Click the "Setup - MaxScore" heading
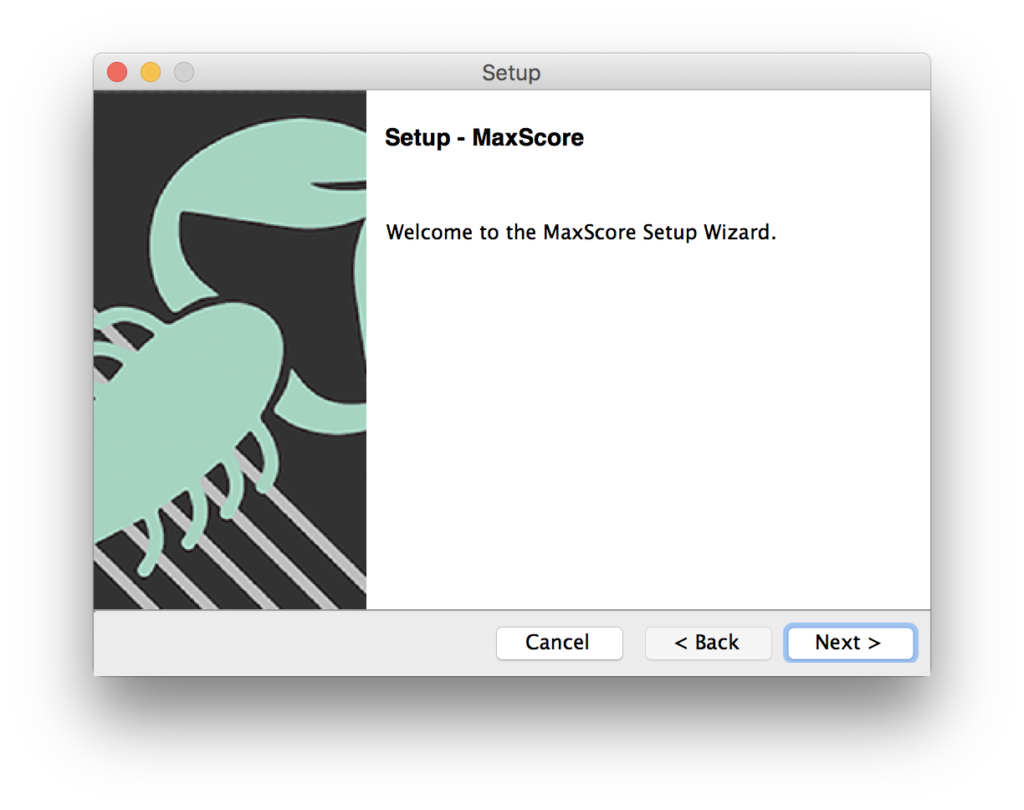Screen dimensions: 1024x810 [484, 137]
